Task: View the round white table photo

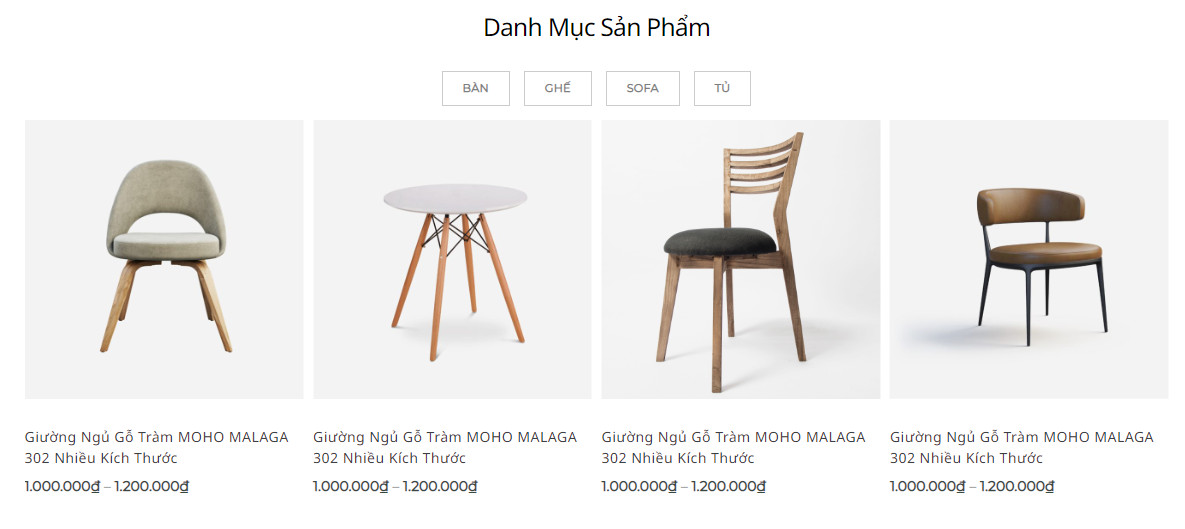Action: (452, 259)
